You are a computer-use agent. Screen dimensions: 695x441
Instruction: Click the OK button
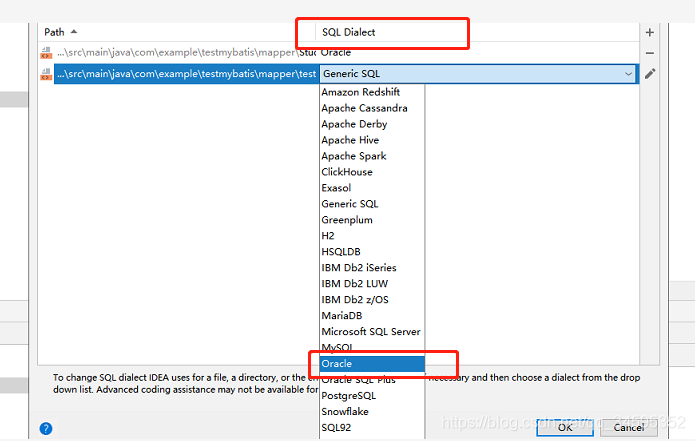(x=565, y=427)
